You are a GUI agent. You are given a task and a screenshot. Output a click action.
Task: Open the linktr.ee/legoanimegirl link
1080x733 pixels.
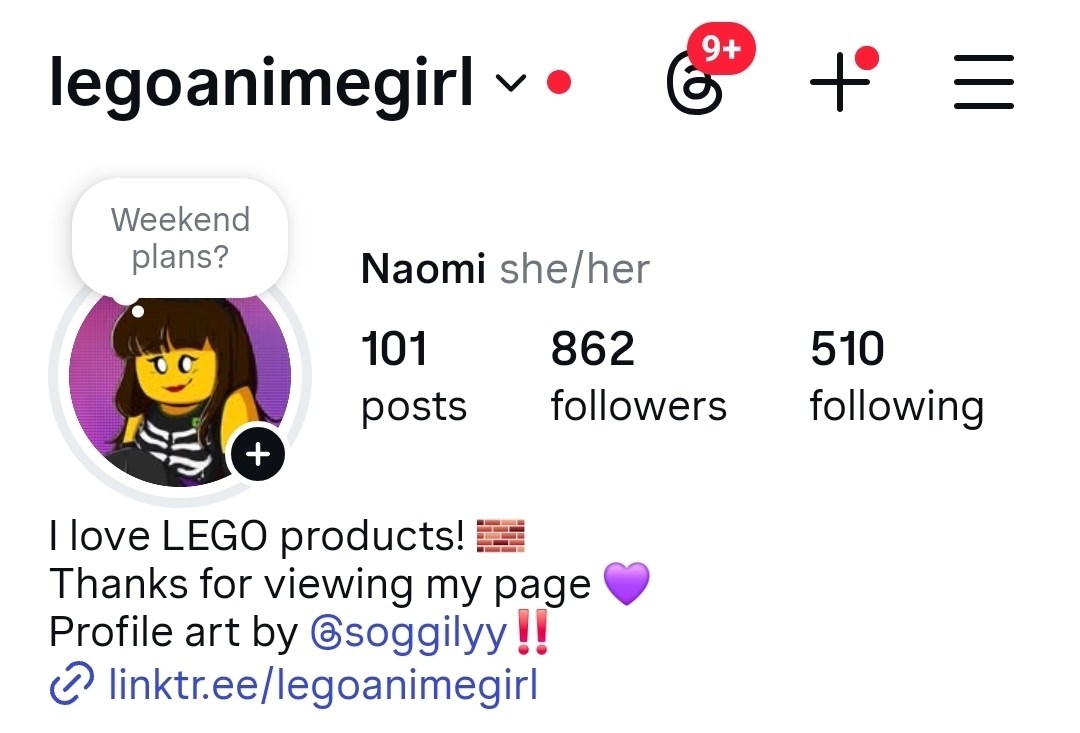click(323, 685)
